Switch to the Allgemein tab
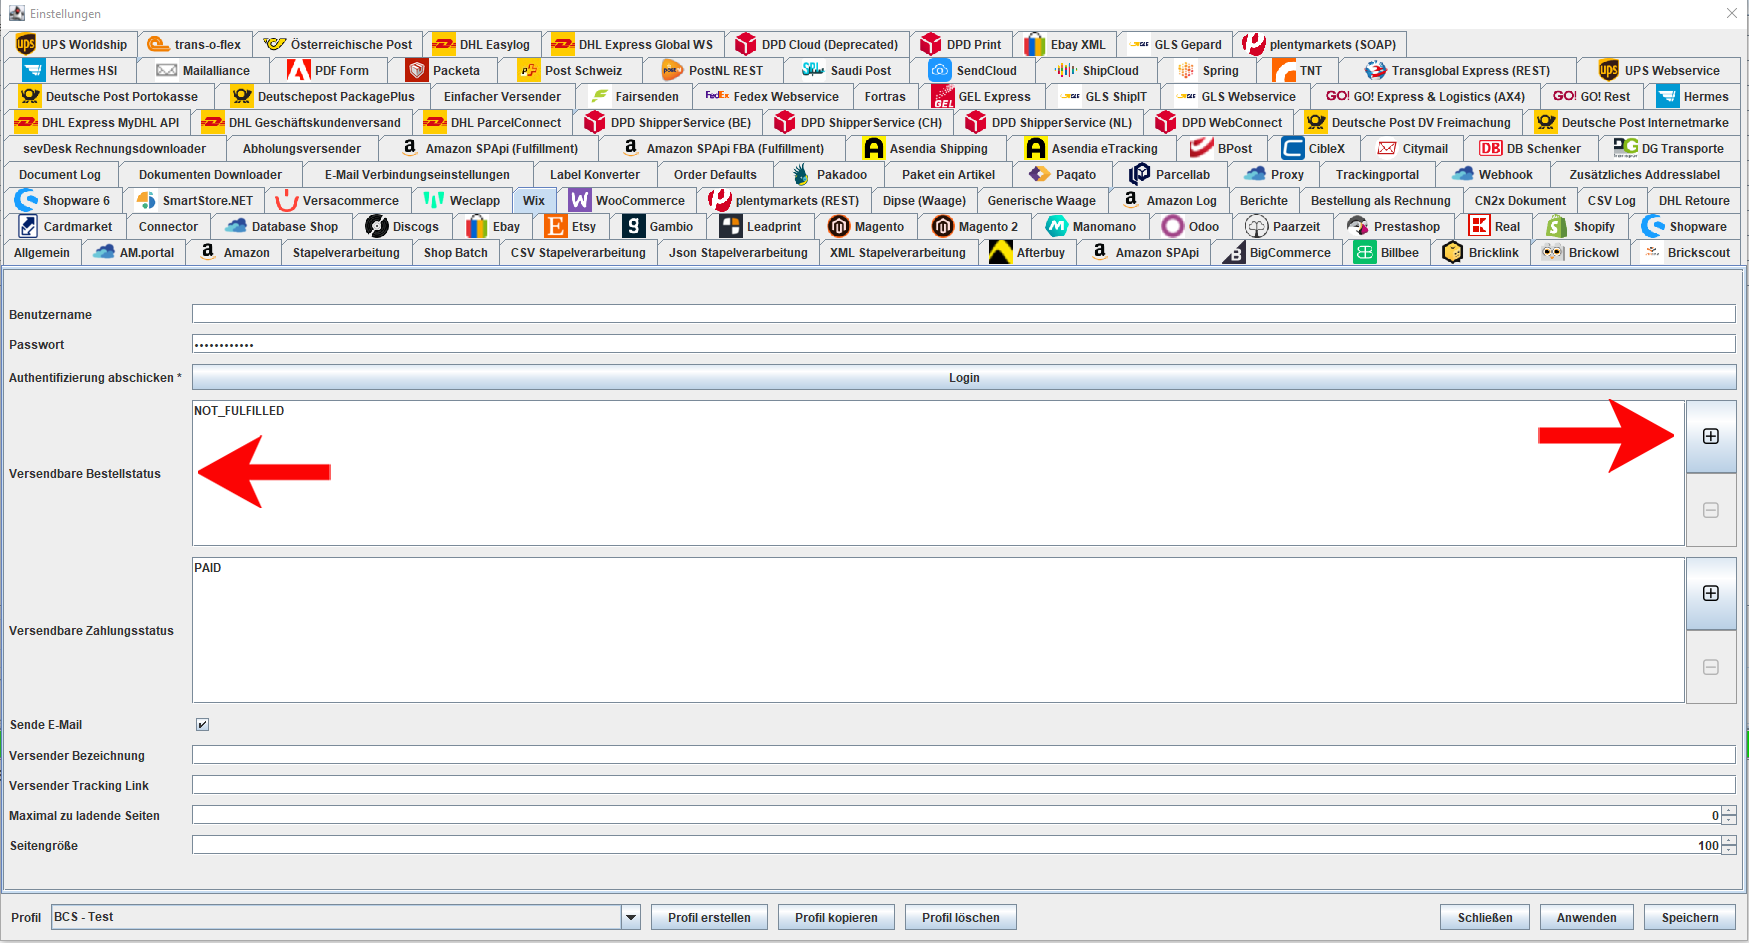Viewport: 1749px width, 943px height. tap(42, 252)
